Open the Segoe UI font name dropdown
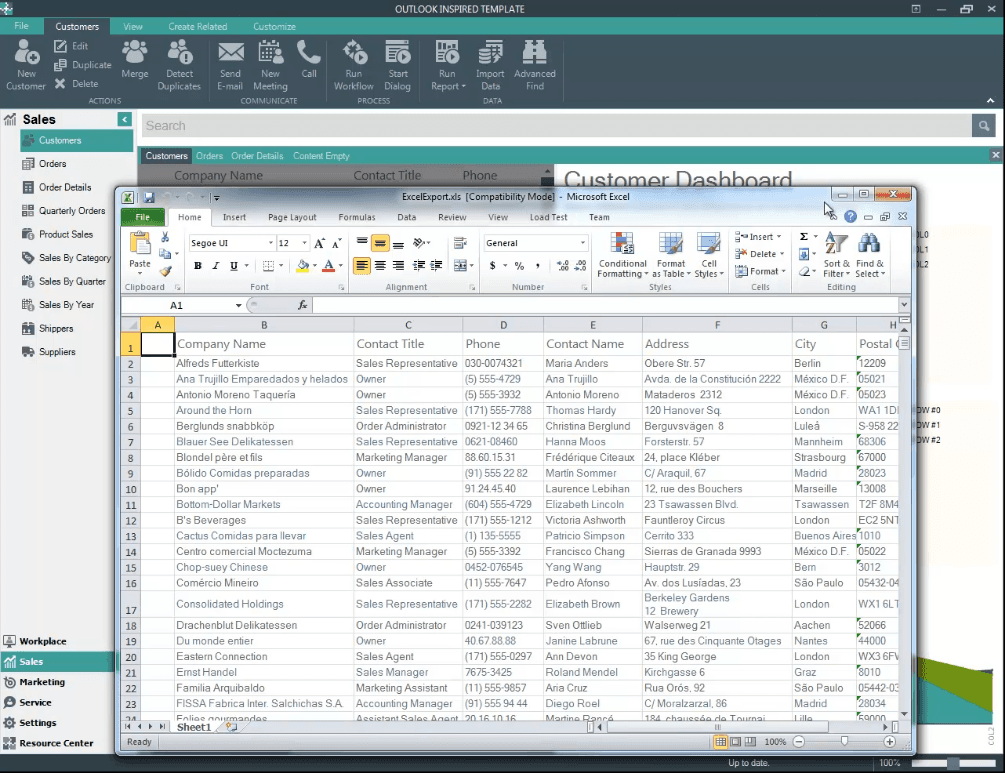Viewport: 1005px width, 773px height. (270, 243)
